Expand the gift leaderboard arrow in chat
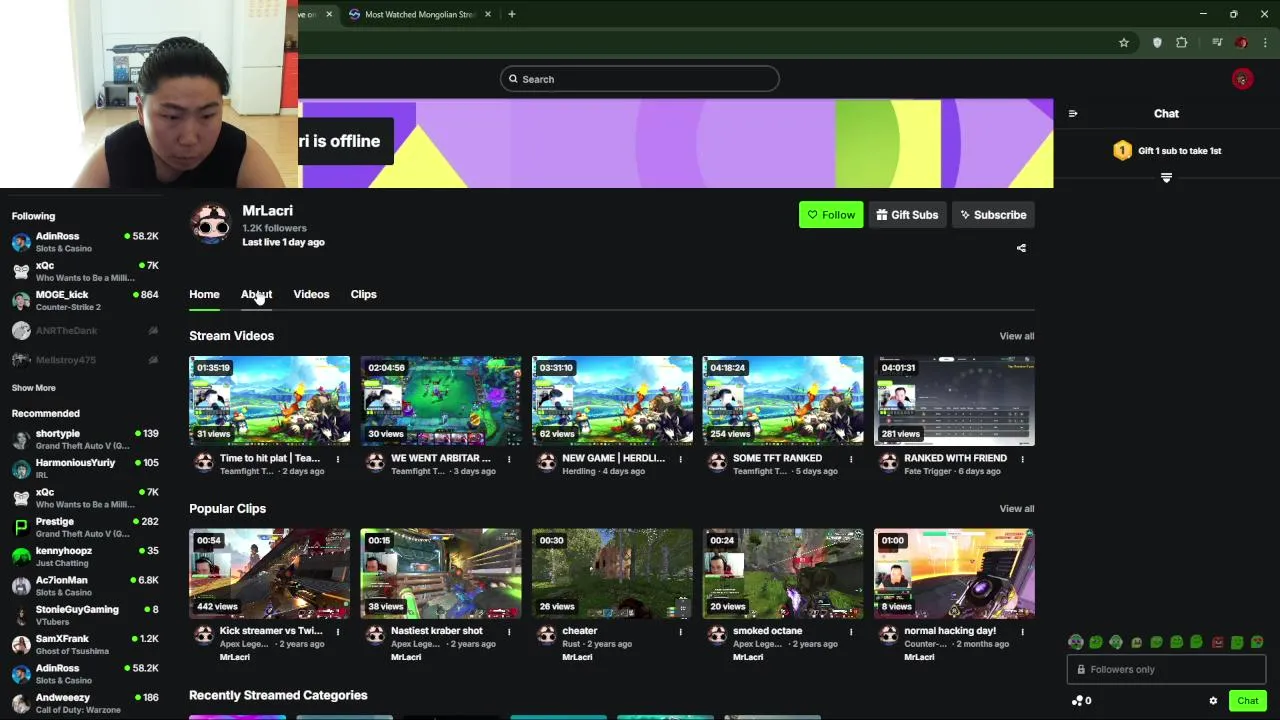1280x720 pixels. coord(1166,178)
